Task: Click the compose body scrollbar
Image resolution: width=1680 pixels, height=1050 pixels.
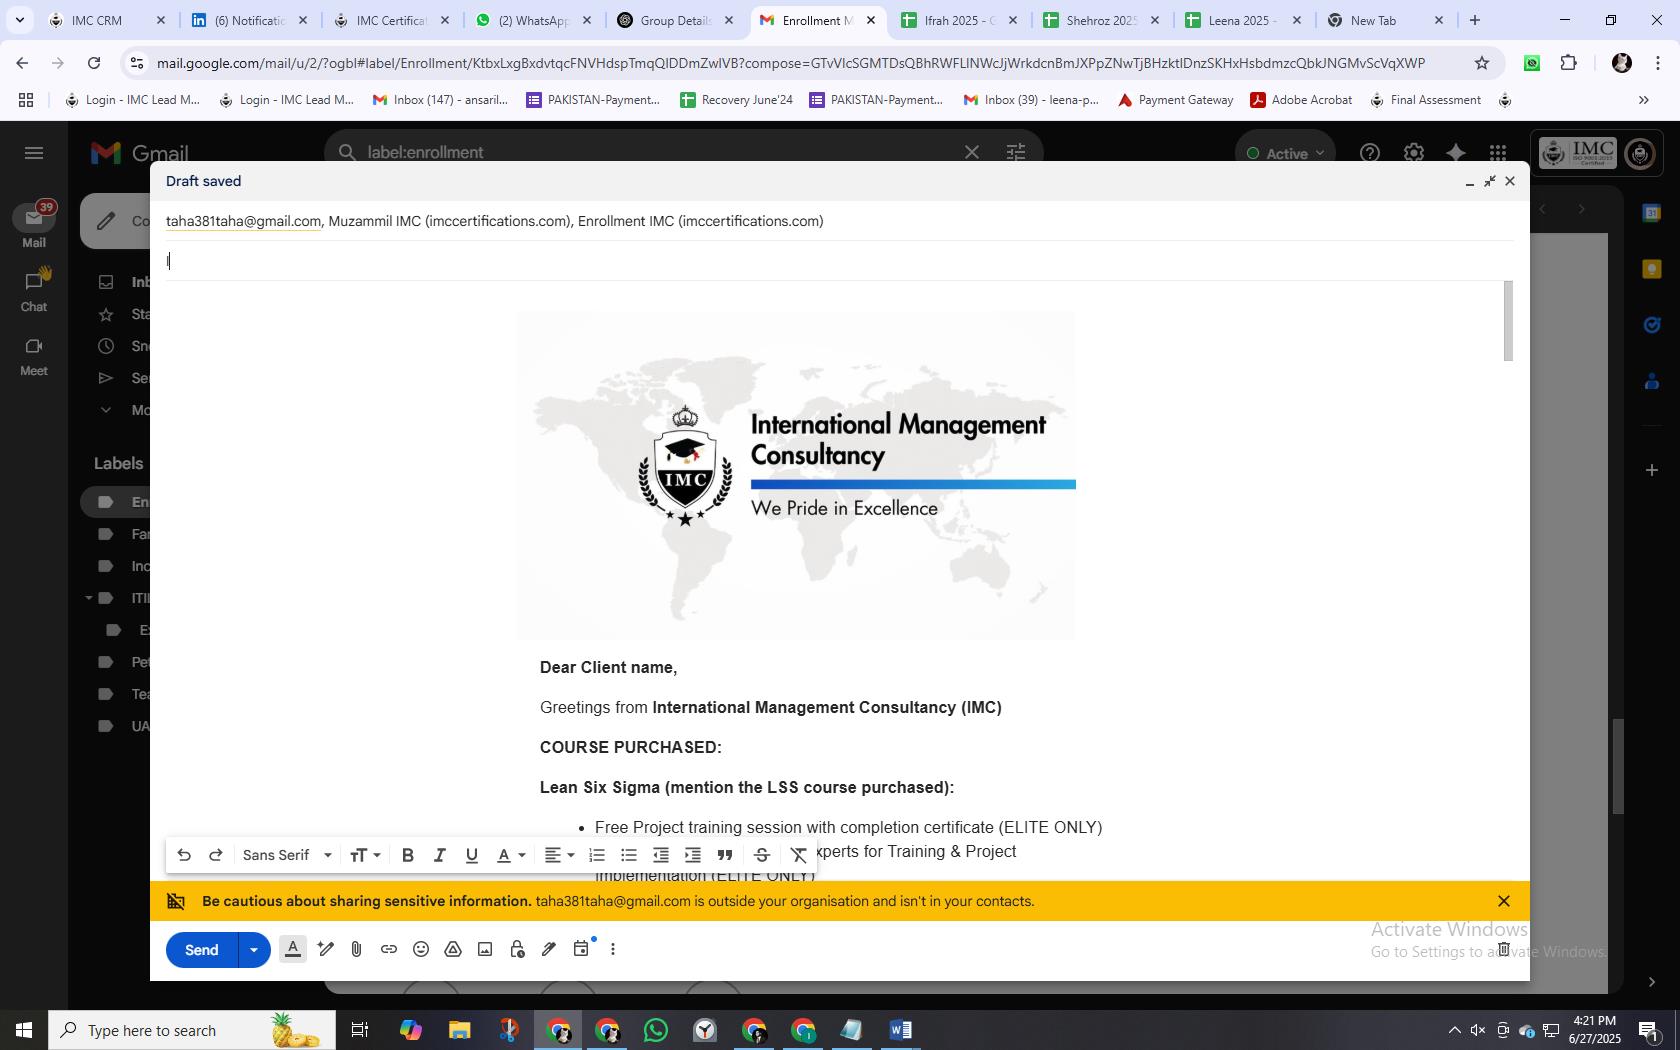Action: pos(1508,321)
